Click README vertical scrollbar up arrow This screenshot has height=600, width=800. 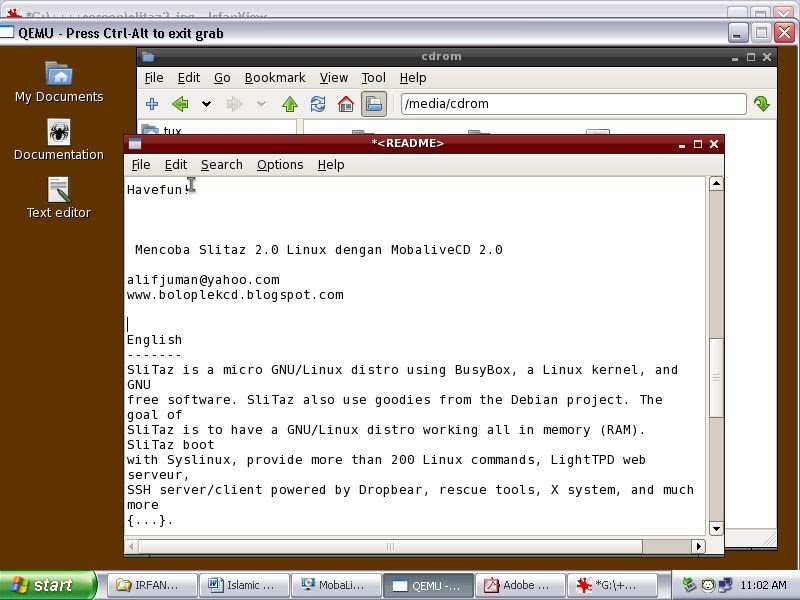coord(716,183)
